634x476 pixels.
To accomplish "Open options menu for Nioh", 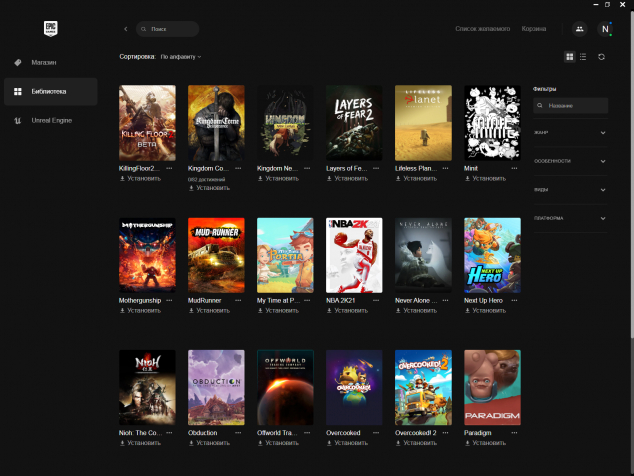I will click(x=169, y=433).
